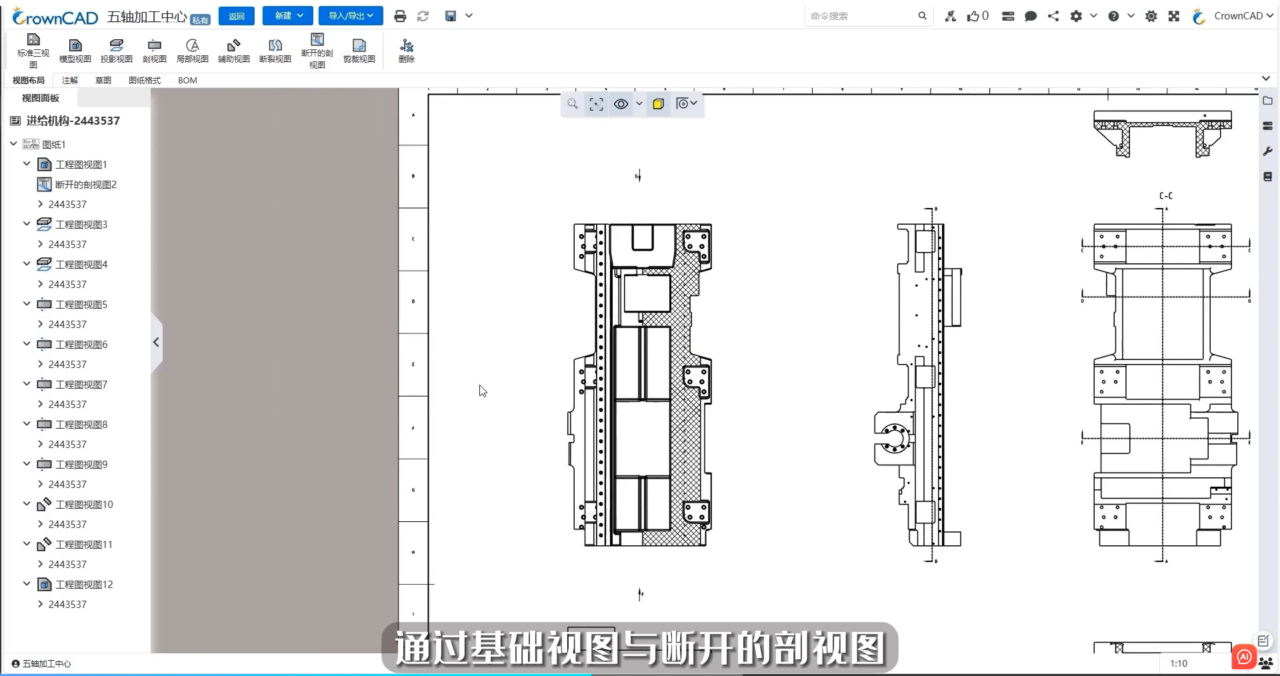
Task: Switch to the 视图布局 view layout tab
Action: coord(28,80)
